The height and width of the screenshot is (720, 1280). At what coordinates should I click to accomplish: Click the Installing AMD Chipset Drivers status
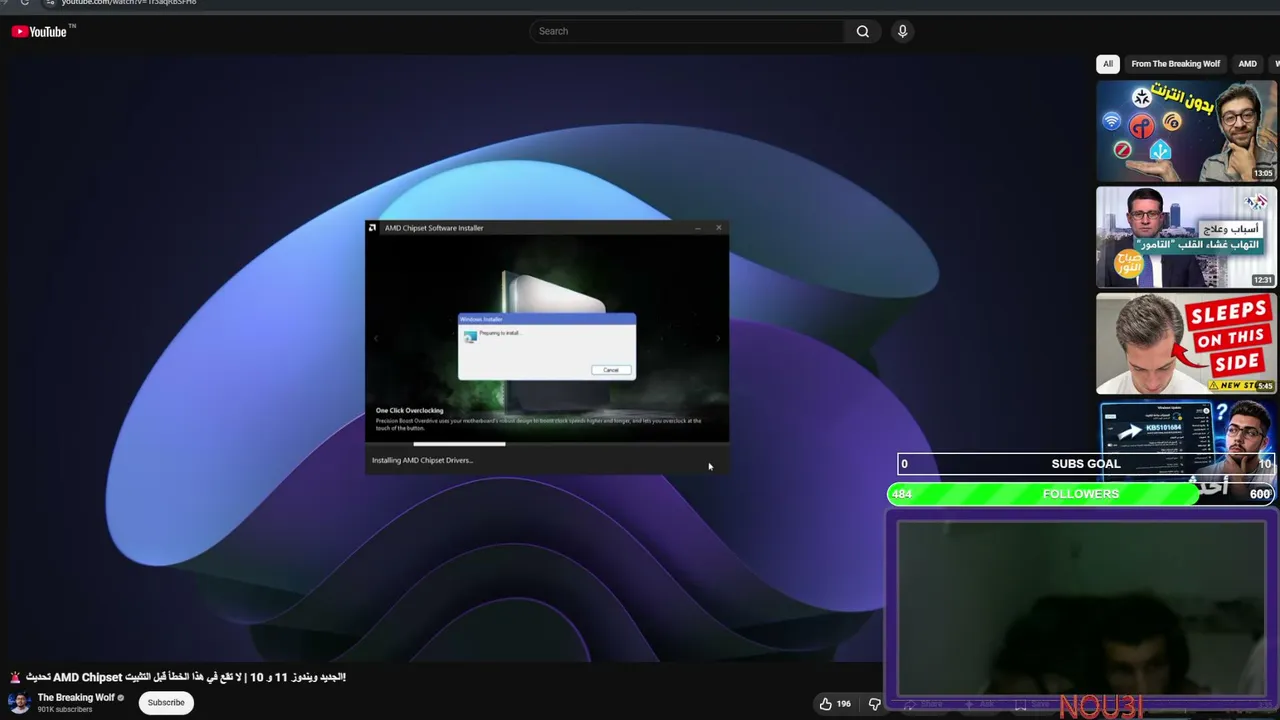coord(422,460)
